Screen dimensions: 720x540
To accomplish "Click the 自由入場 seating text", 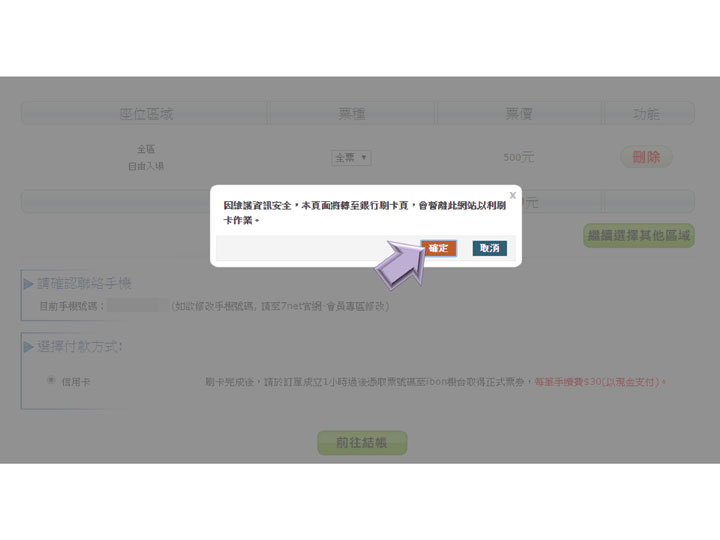I will (x=146, y=166).
